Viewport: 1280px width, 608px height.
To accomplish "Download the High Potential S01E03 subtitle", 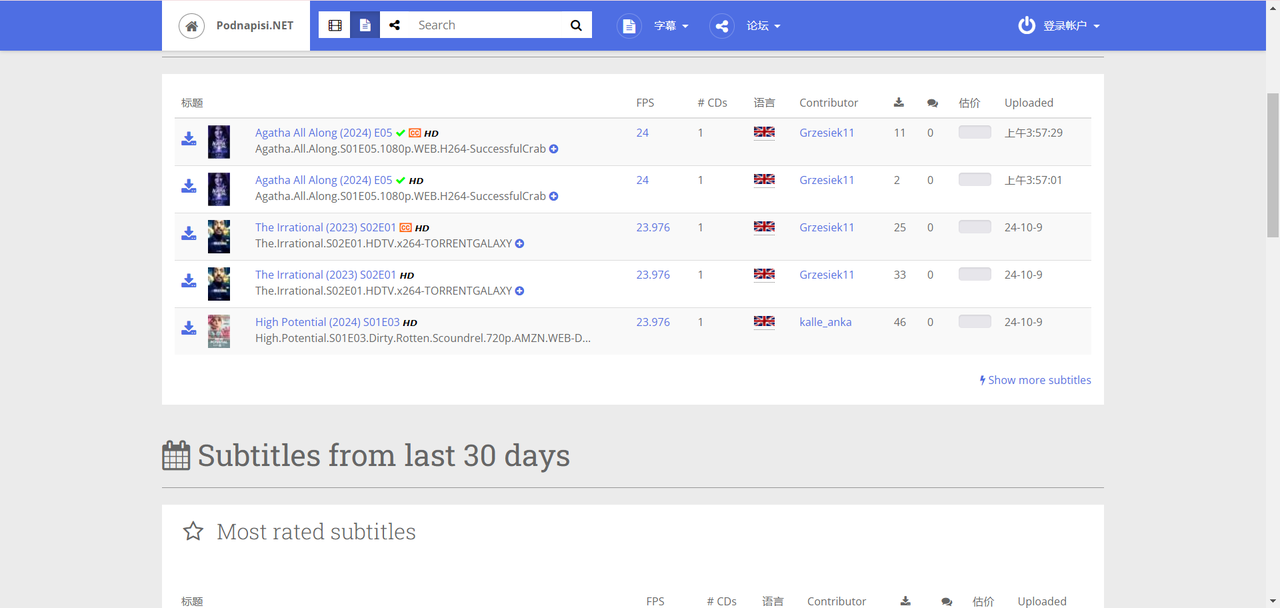I will (188, 328).
